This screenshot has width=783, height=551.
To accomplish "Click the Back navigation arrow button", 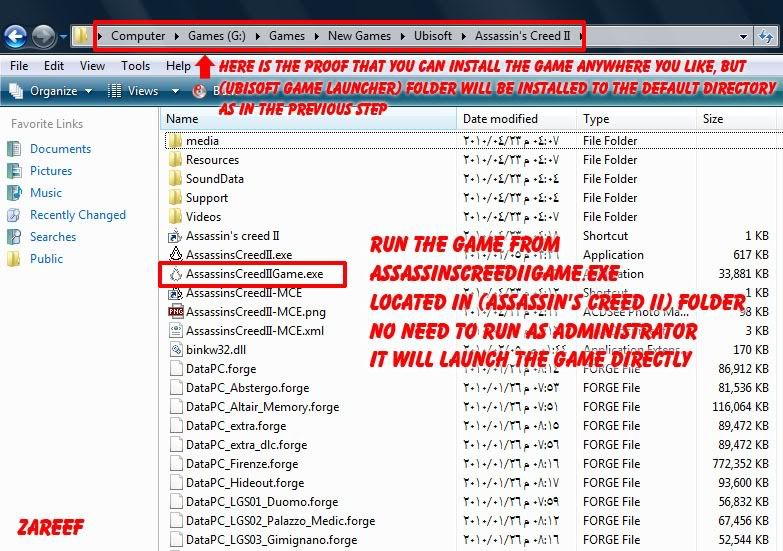I will 15,36.
